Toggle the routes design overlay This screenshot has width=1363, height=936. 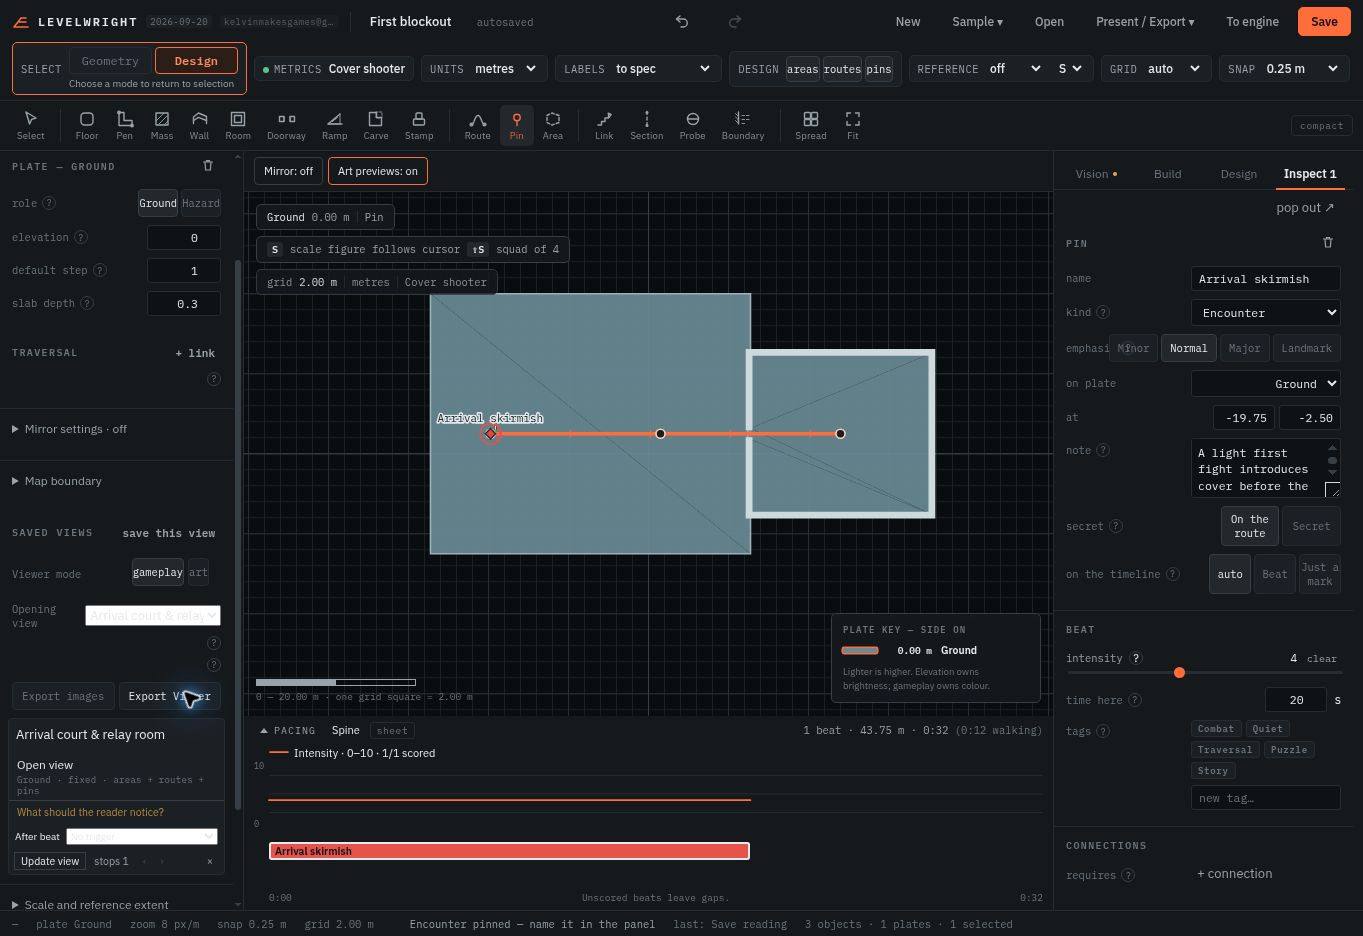(842, 69)
